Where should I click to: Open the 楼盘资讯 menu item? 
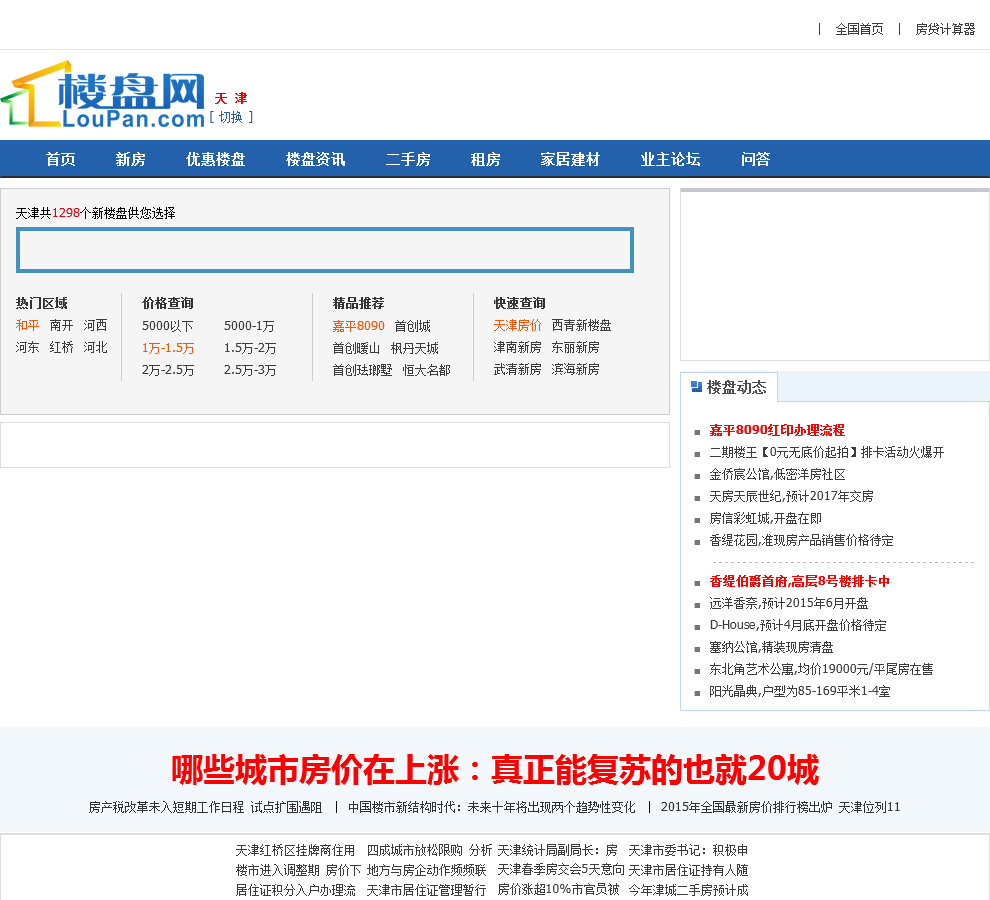coord(315,159)
